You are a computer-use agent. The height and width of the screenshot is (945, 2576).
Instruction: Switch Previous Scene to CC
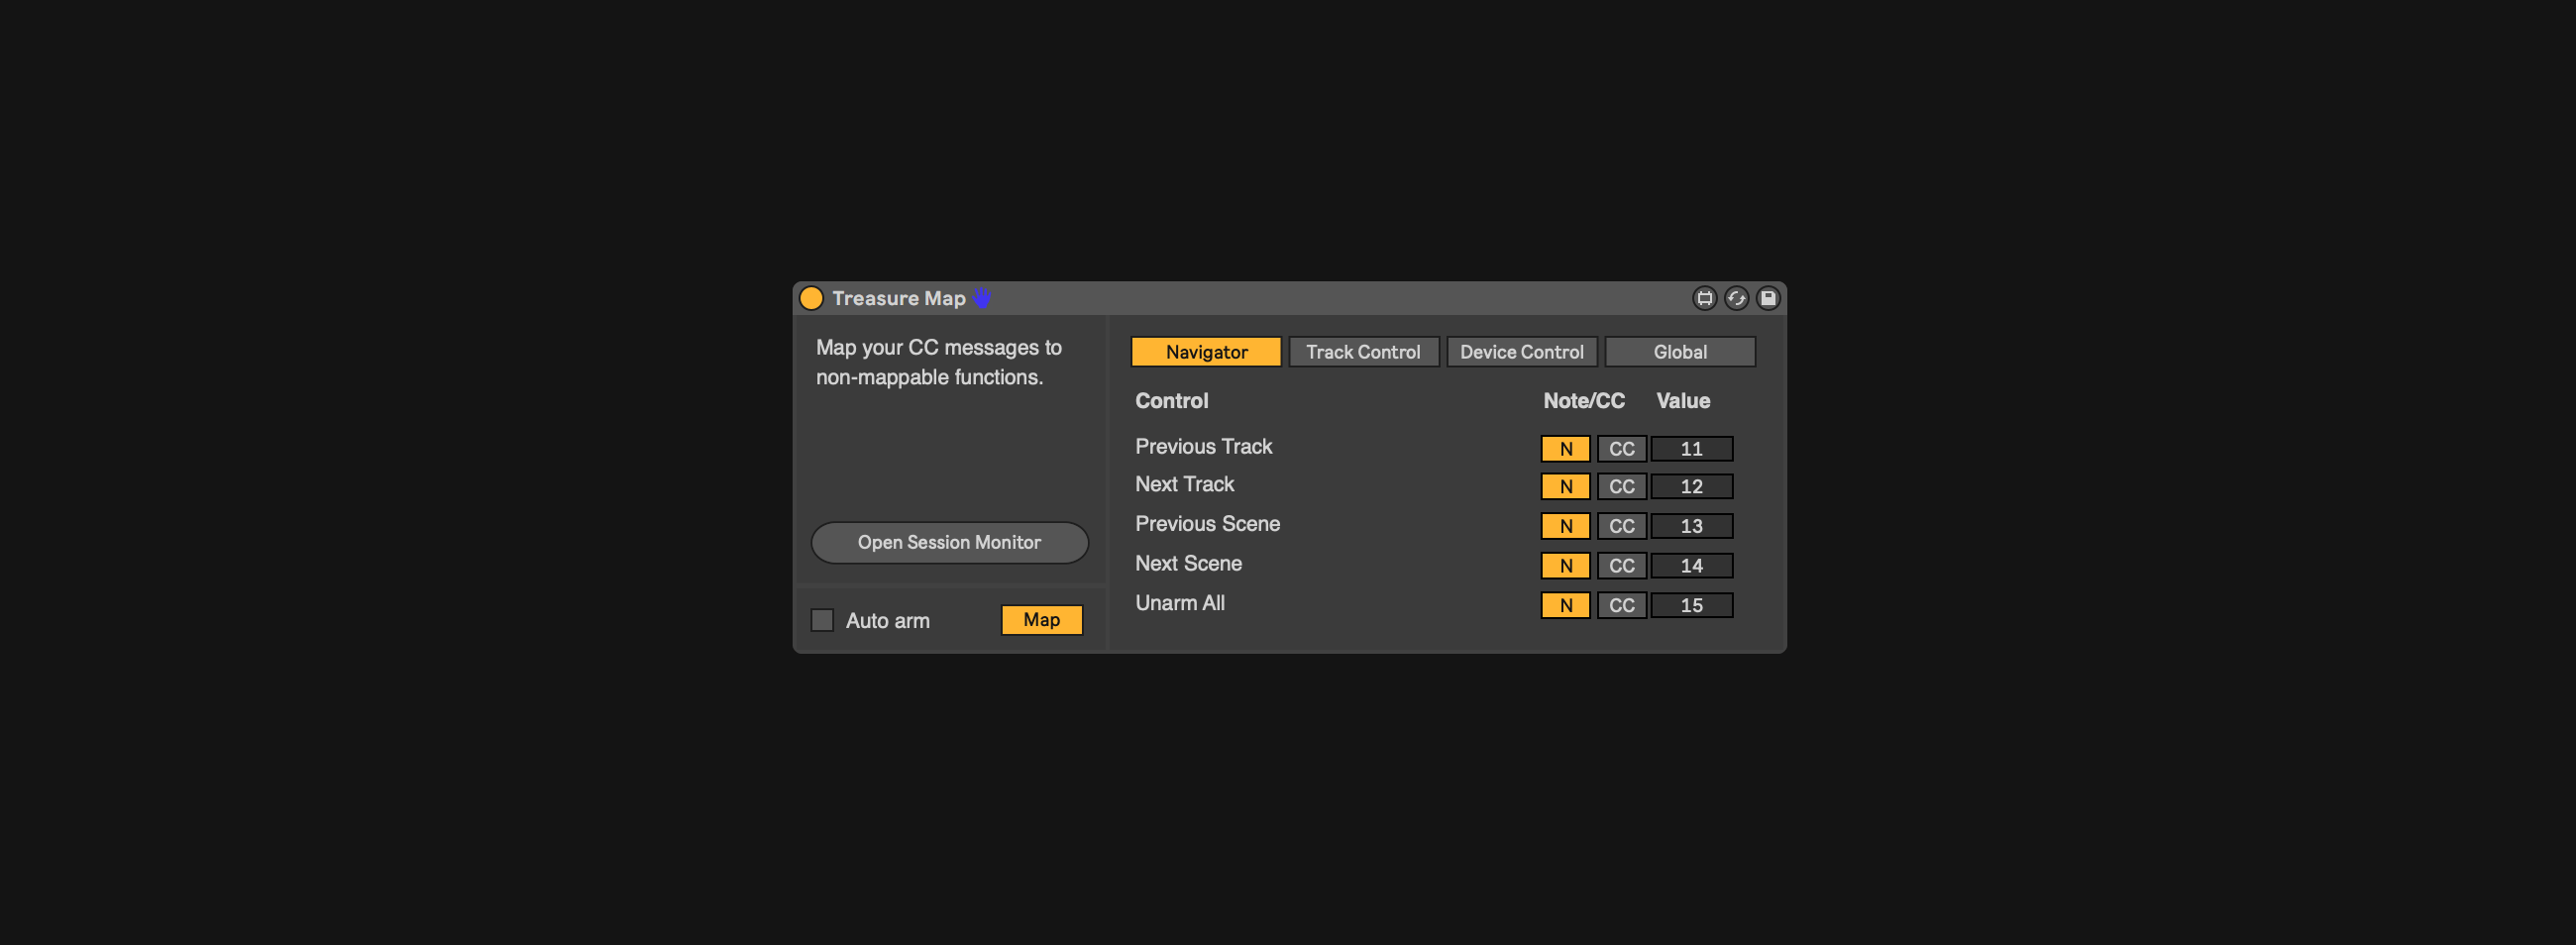[1621, 526]
